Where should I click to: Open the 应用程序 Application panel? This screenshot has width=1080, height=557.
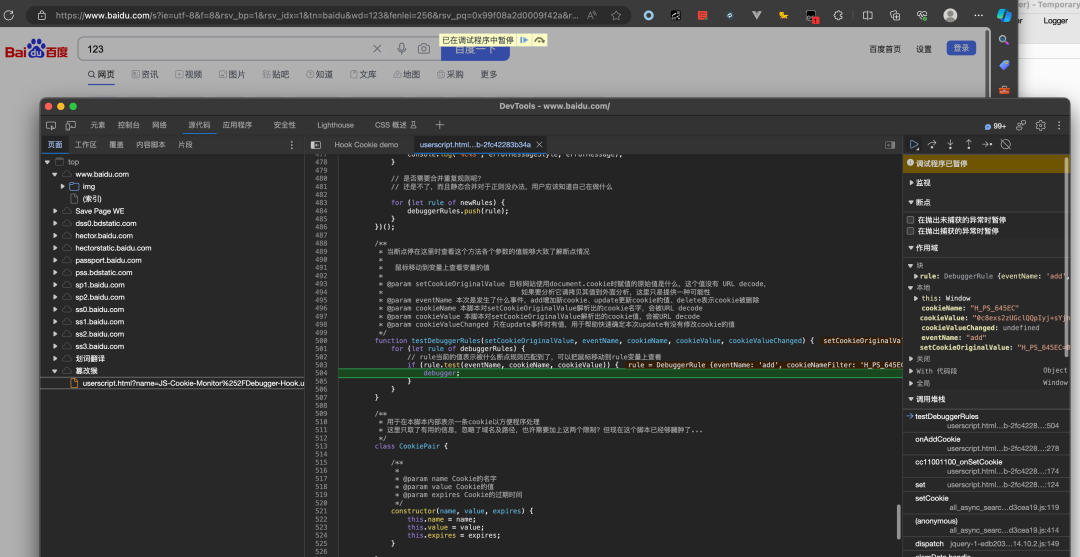point(238,125)
